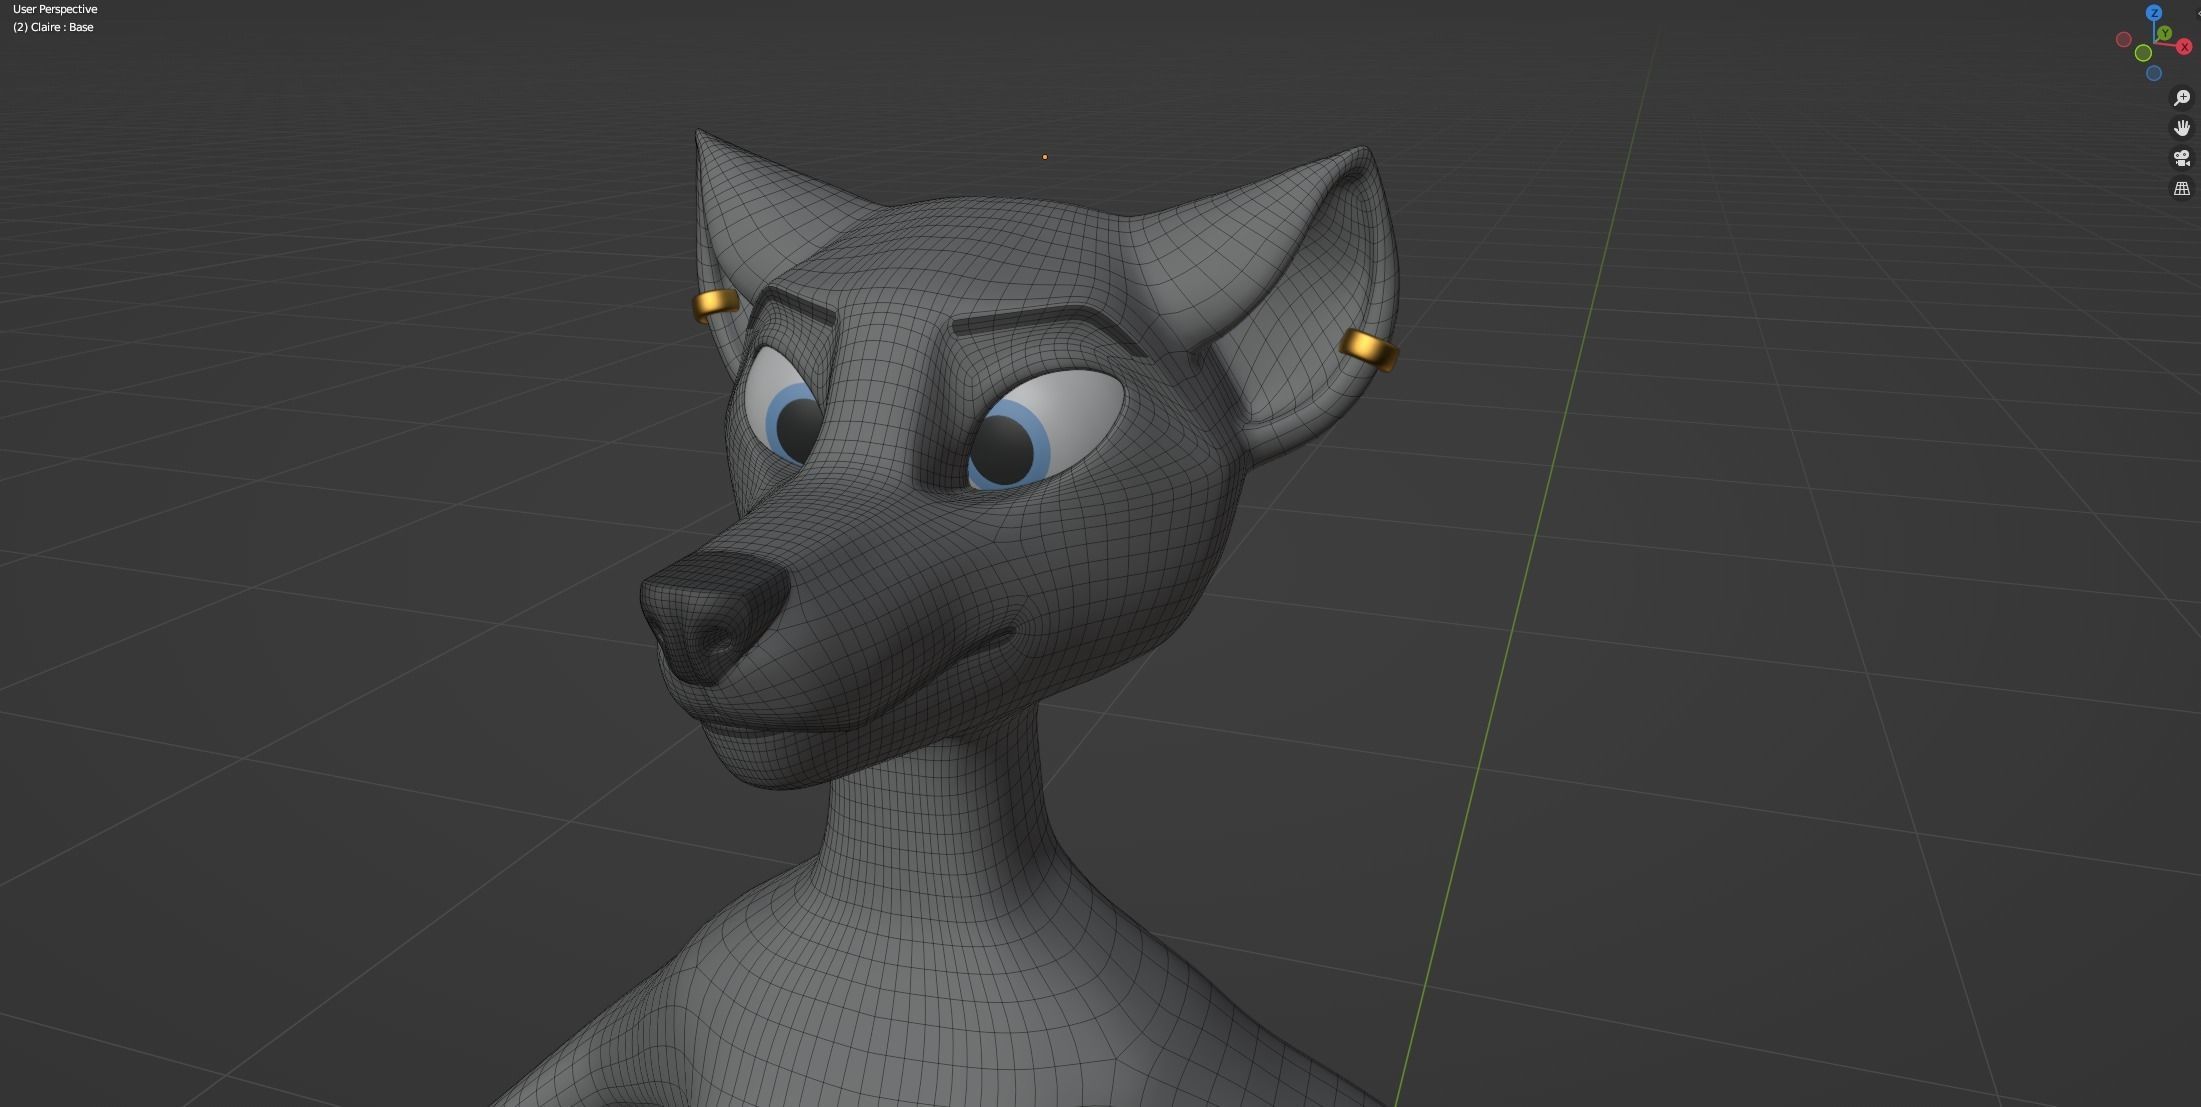Click the 'User Perspective' viewport label

point(55,9)
